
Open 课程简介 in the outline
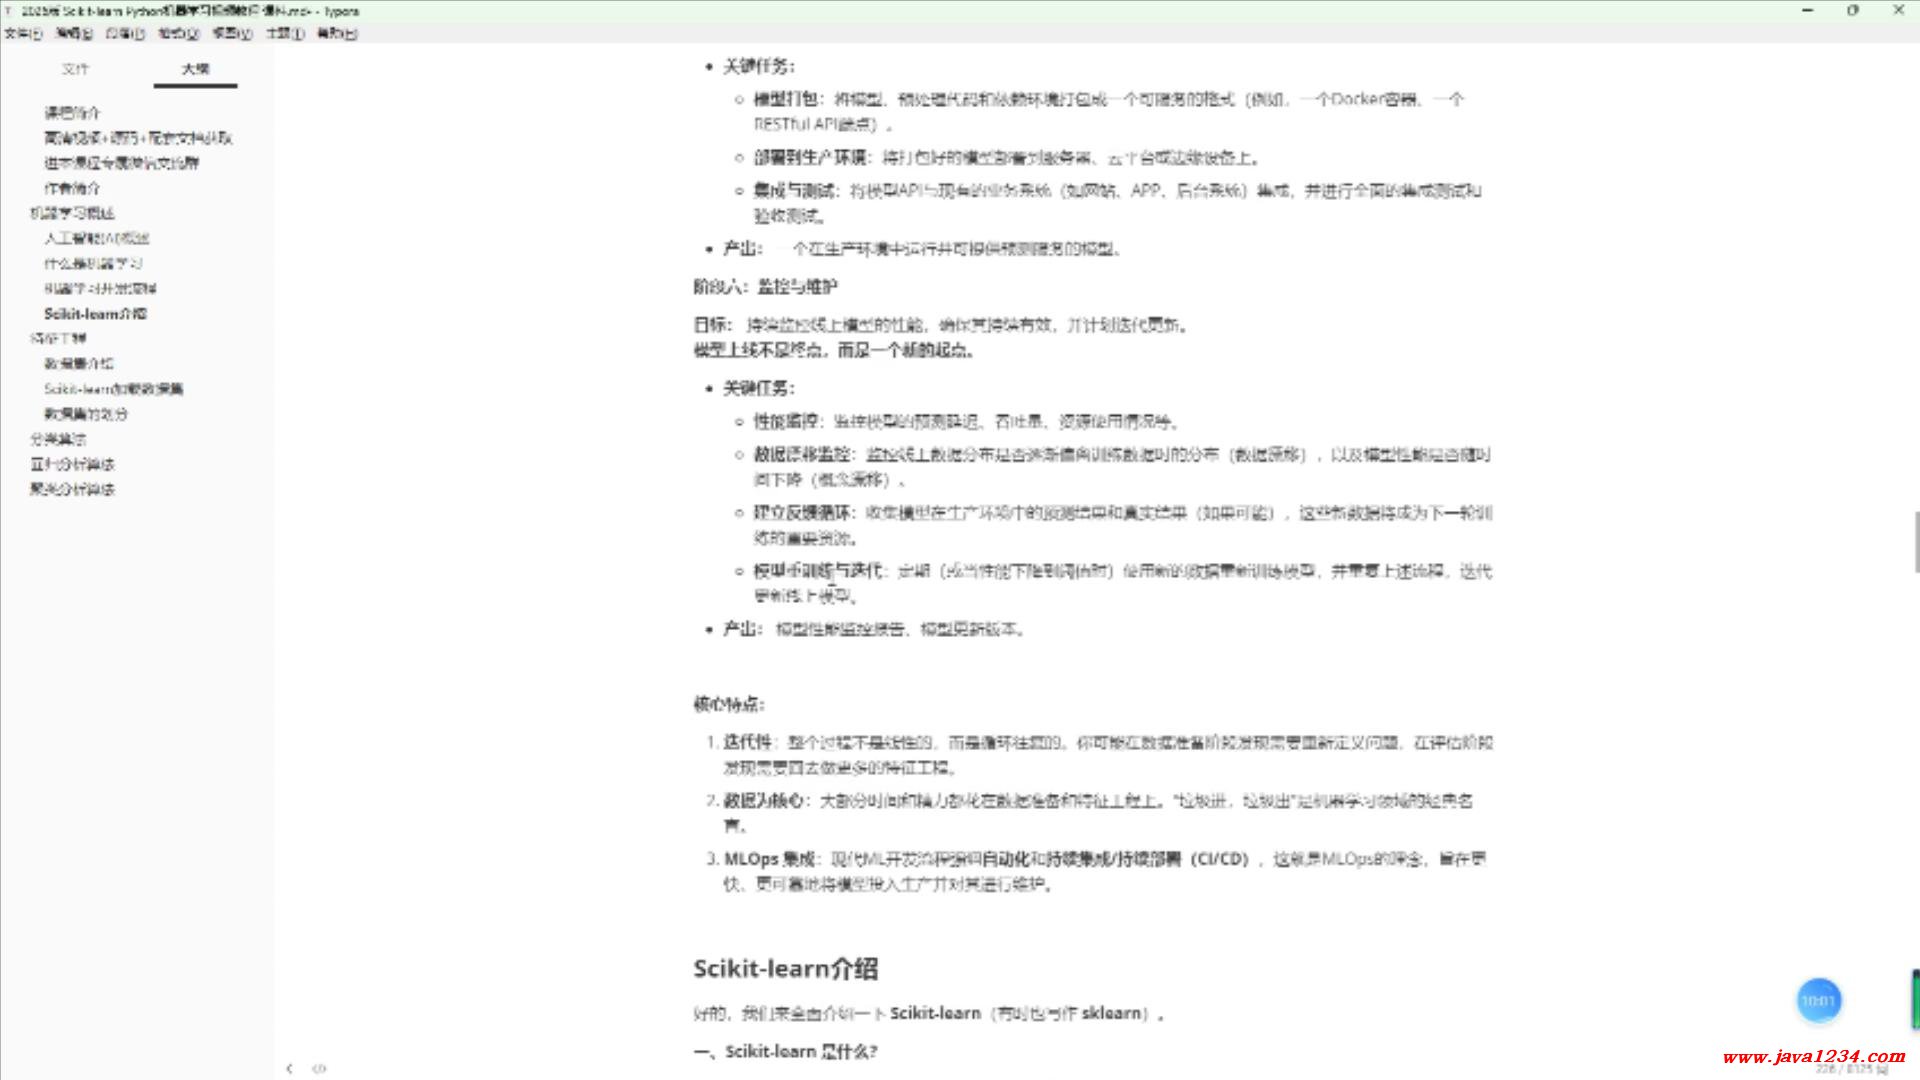point(72,113)
